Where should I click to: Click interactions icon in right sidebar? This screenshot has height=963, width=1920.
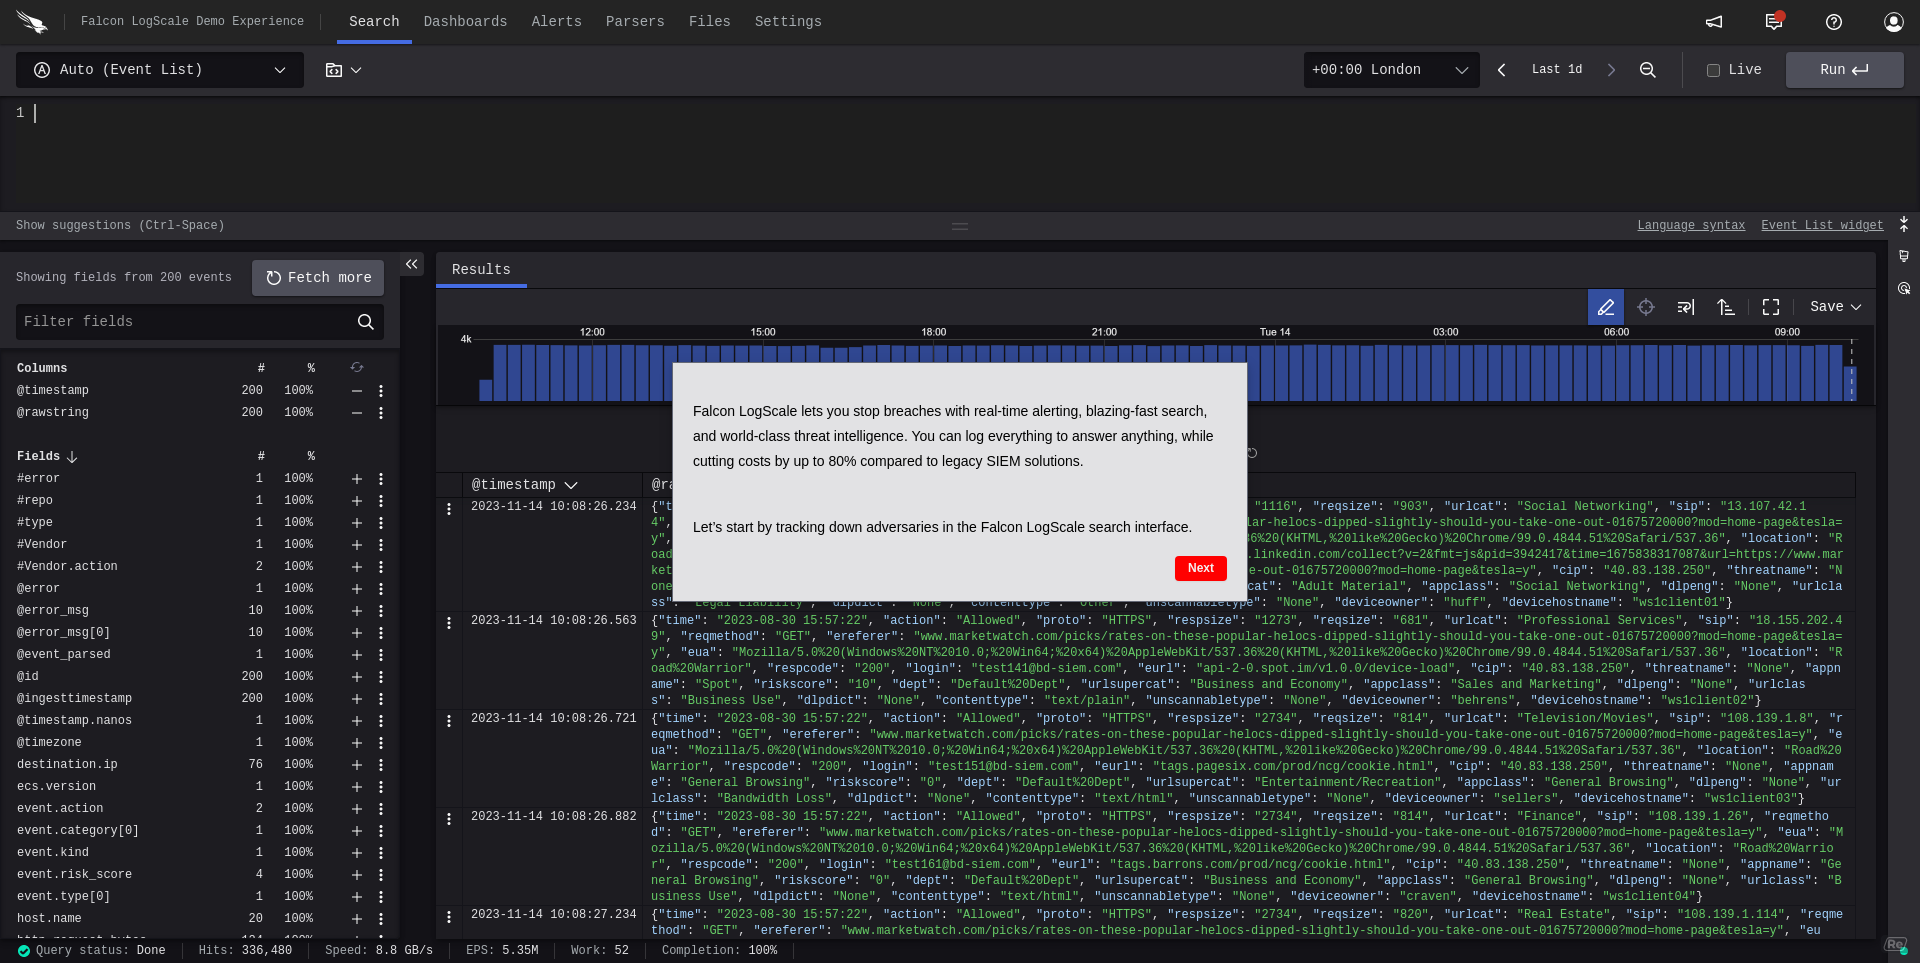[x=1904, y=288]
